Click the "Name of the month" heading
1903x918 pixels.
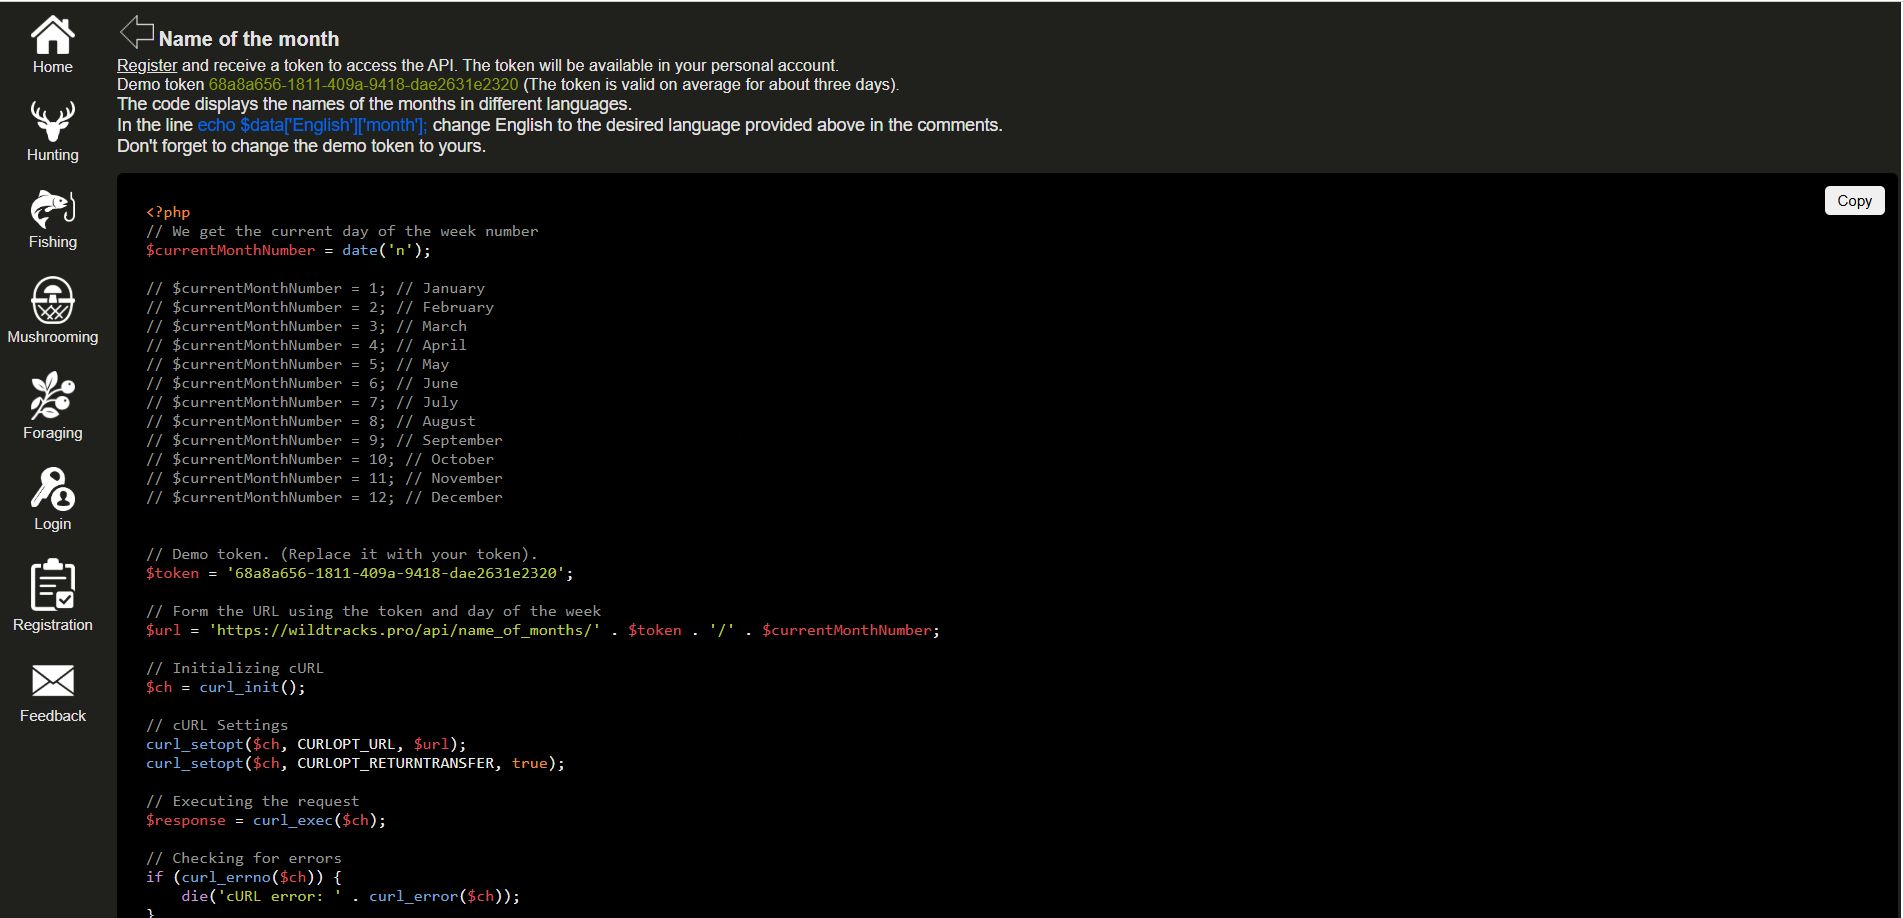pyautogui.click(x=249, y=39)
